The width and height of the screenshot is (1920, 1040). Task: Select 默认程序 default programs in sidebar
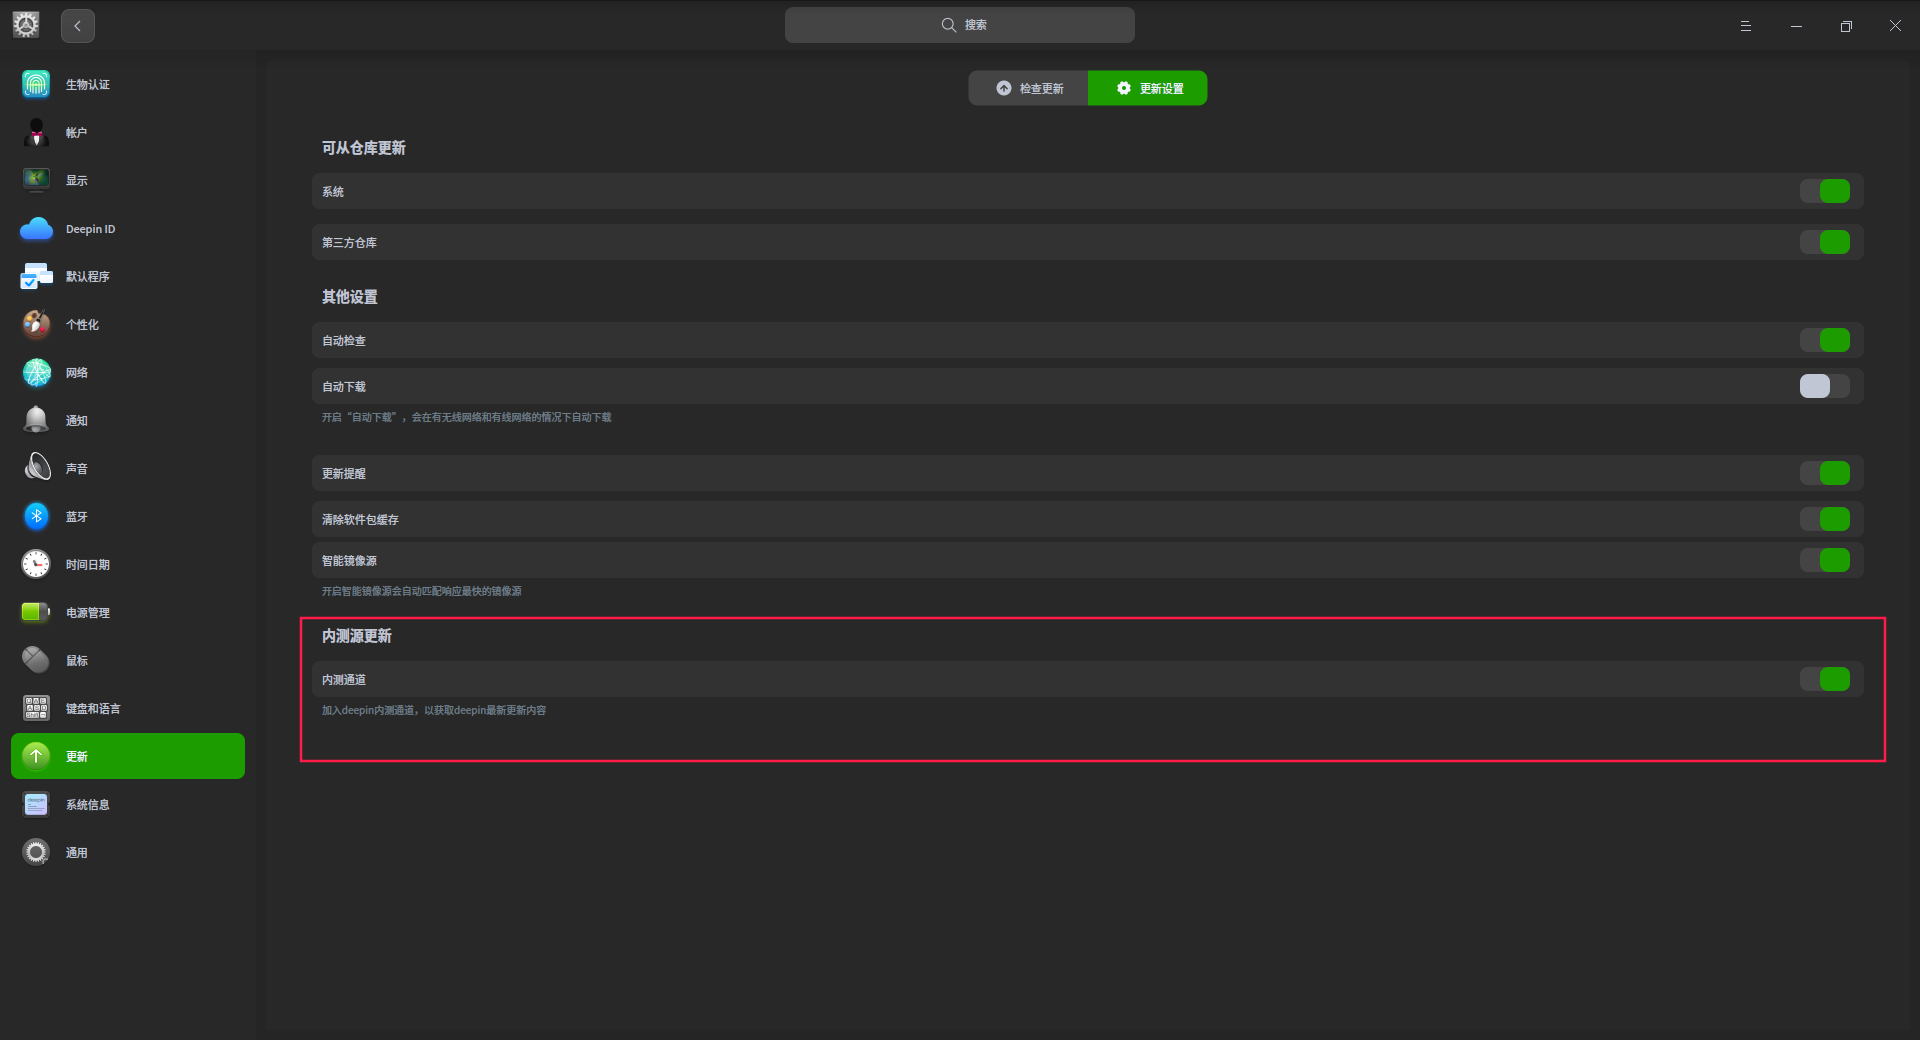tap(128, 276)
